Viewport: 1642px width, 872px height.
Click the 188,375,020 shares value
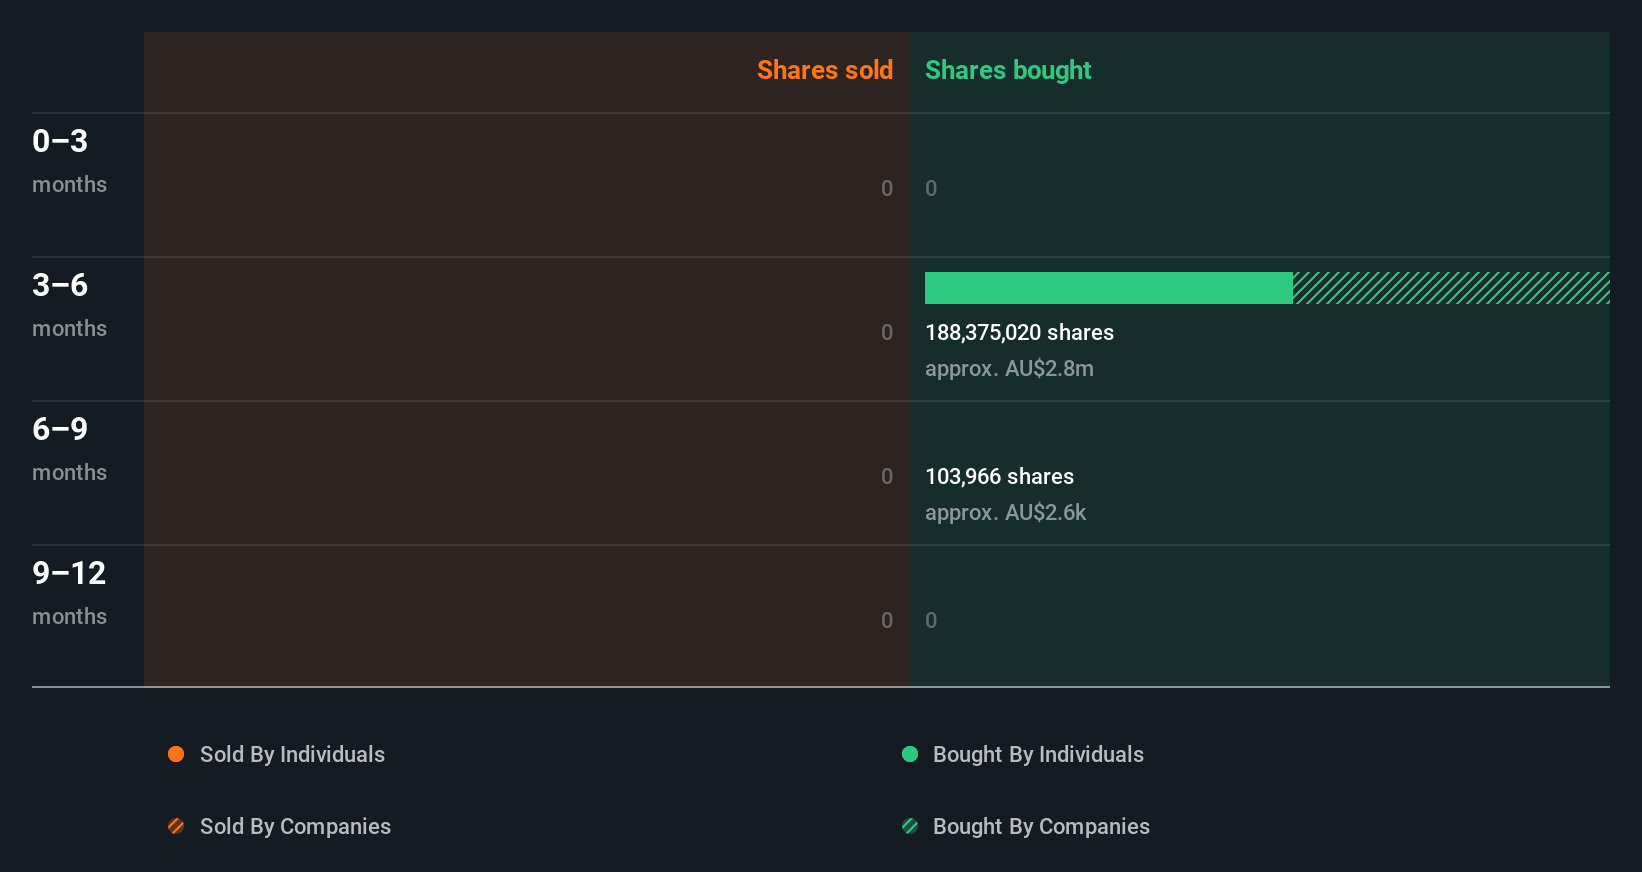click(1019, 332)
